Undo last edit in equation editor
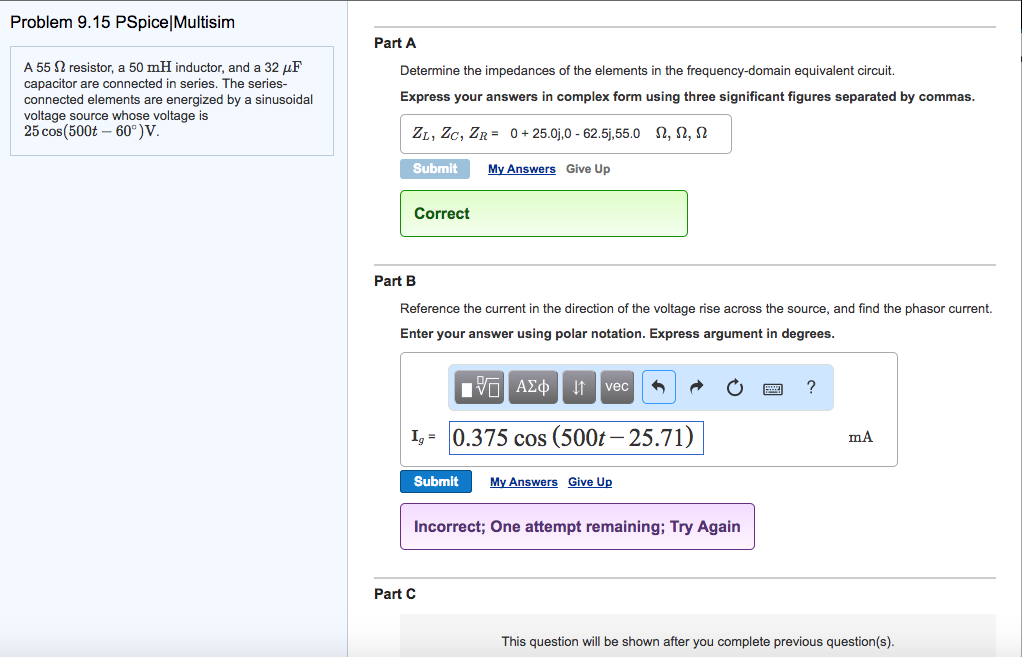Screen dimensions: 1022x657 [x=659, y=387]
